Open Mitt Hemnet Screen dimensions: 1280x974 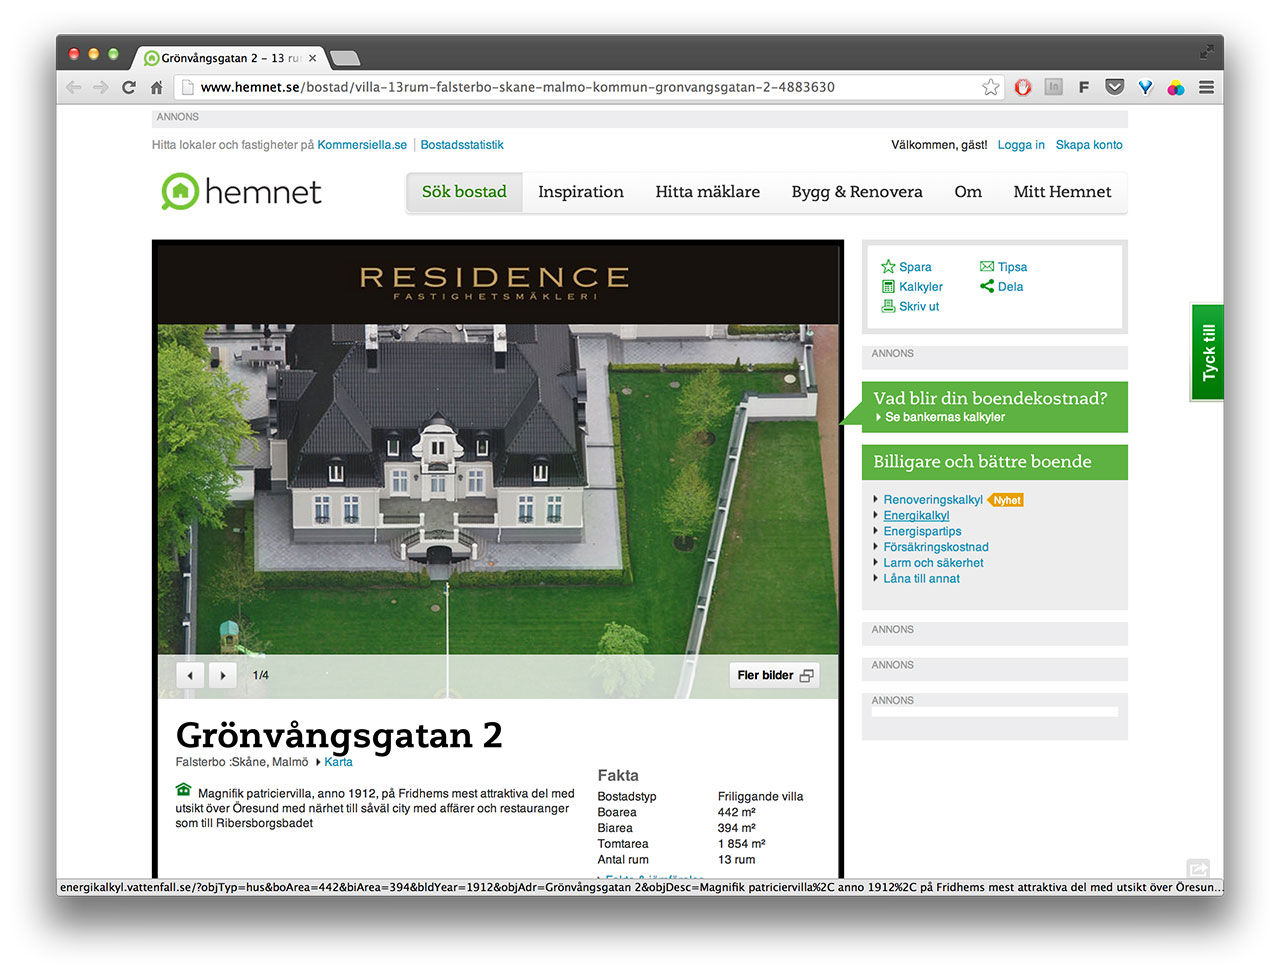click(x=1062, y=192)
